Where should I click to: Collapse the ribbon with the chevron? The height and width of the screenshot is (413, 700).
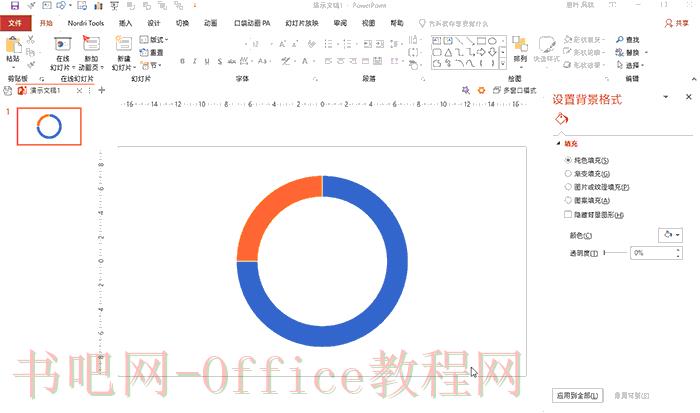(693, 79)
